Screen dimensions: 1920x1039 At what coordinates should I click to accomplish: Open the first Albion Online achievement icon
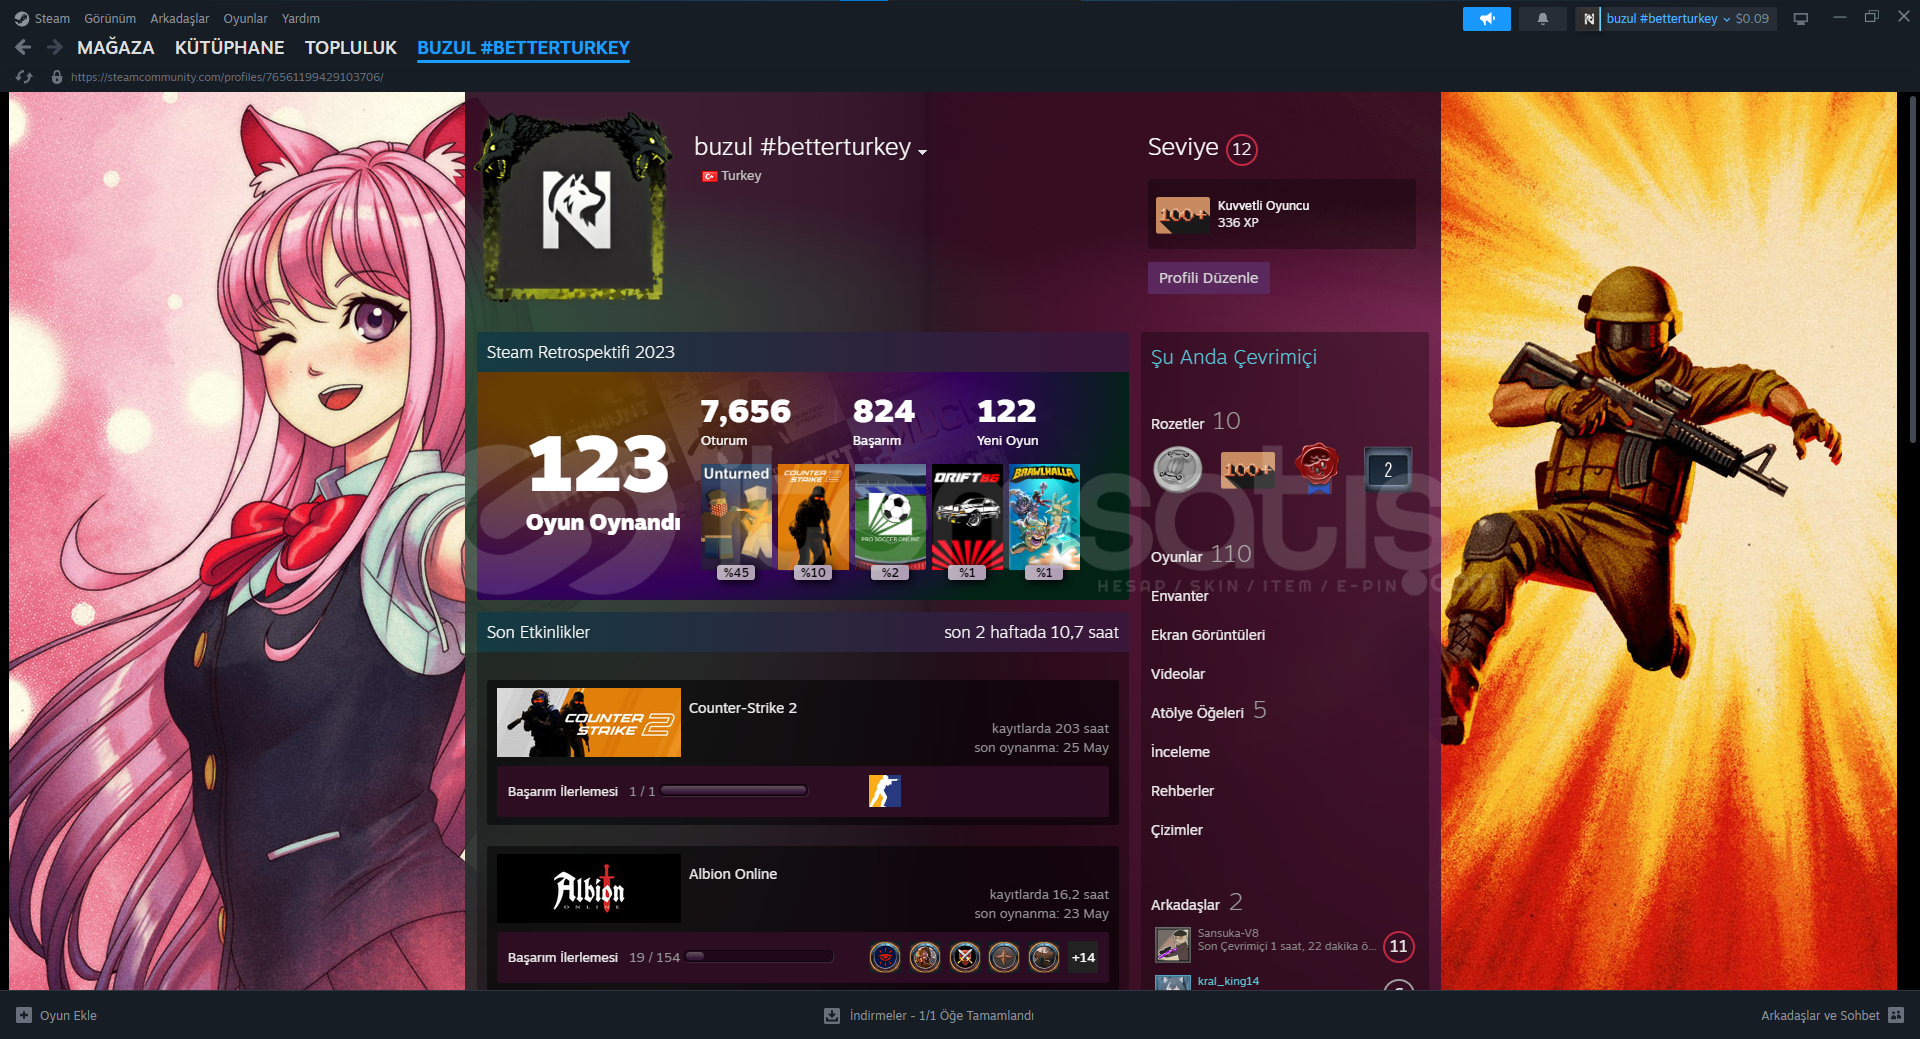pyautogui.click(x=885, y=957)
